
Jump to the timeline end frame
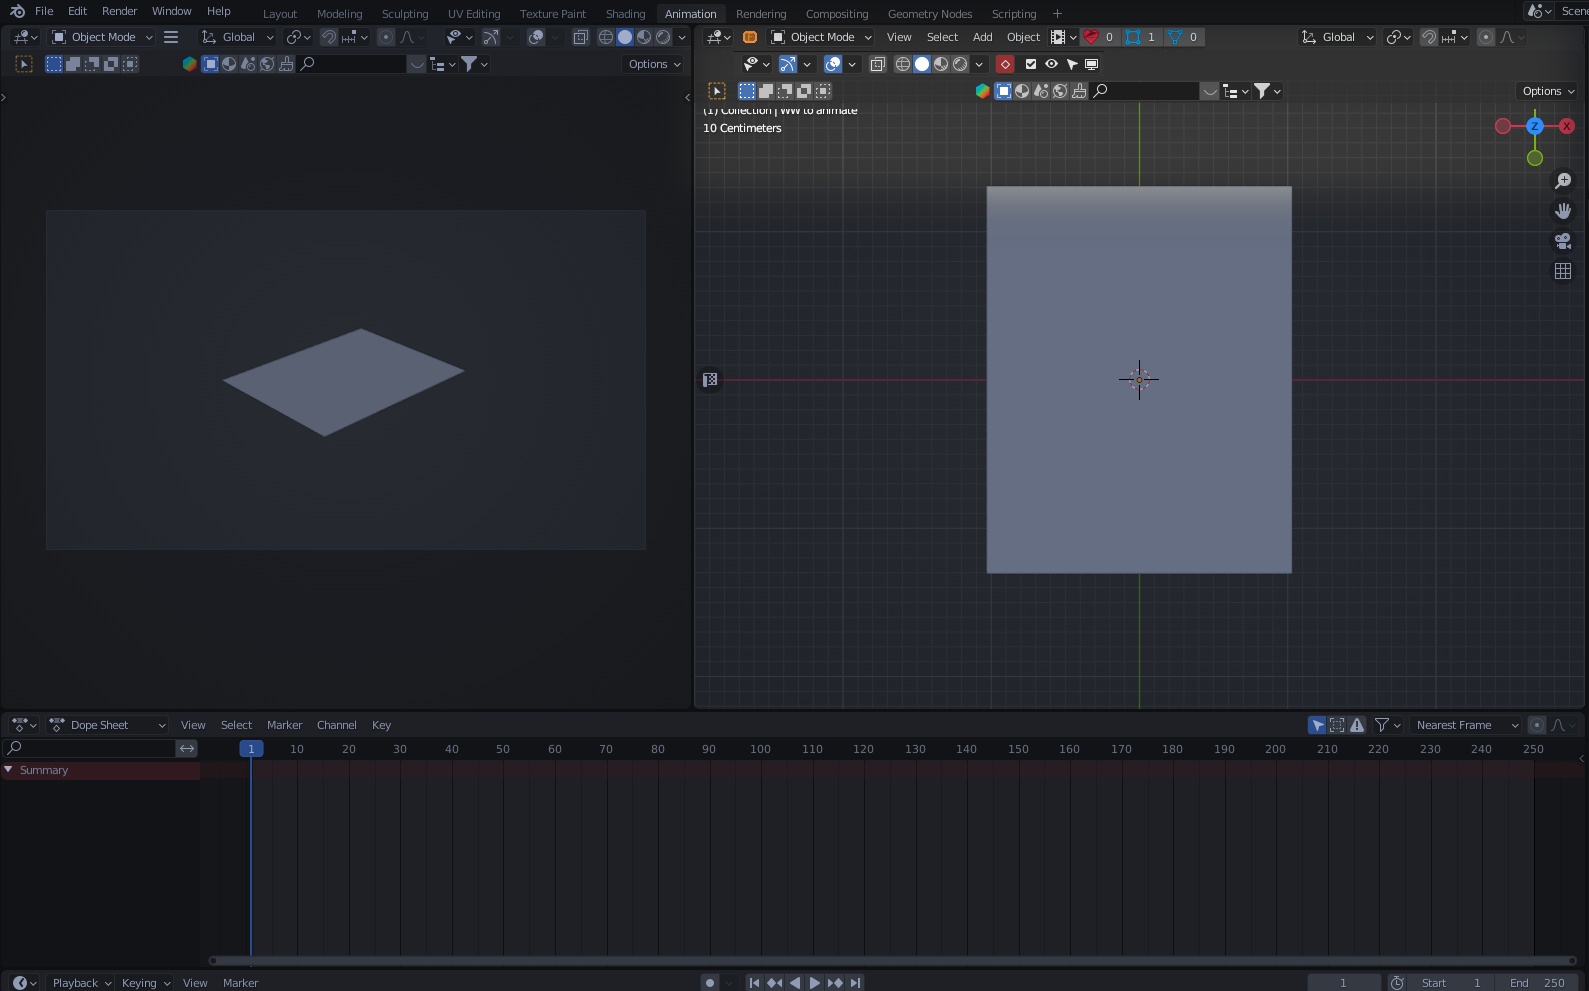tap(855, 983)
